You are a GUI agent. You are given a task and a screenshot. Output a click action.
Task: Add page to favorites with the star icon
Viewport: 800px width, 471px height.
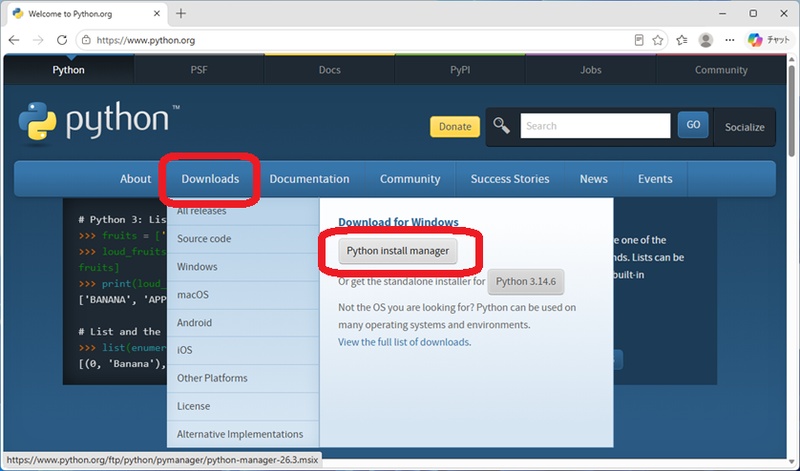tap(658, 40)
